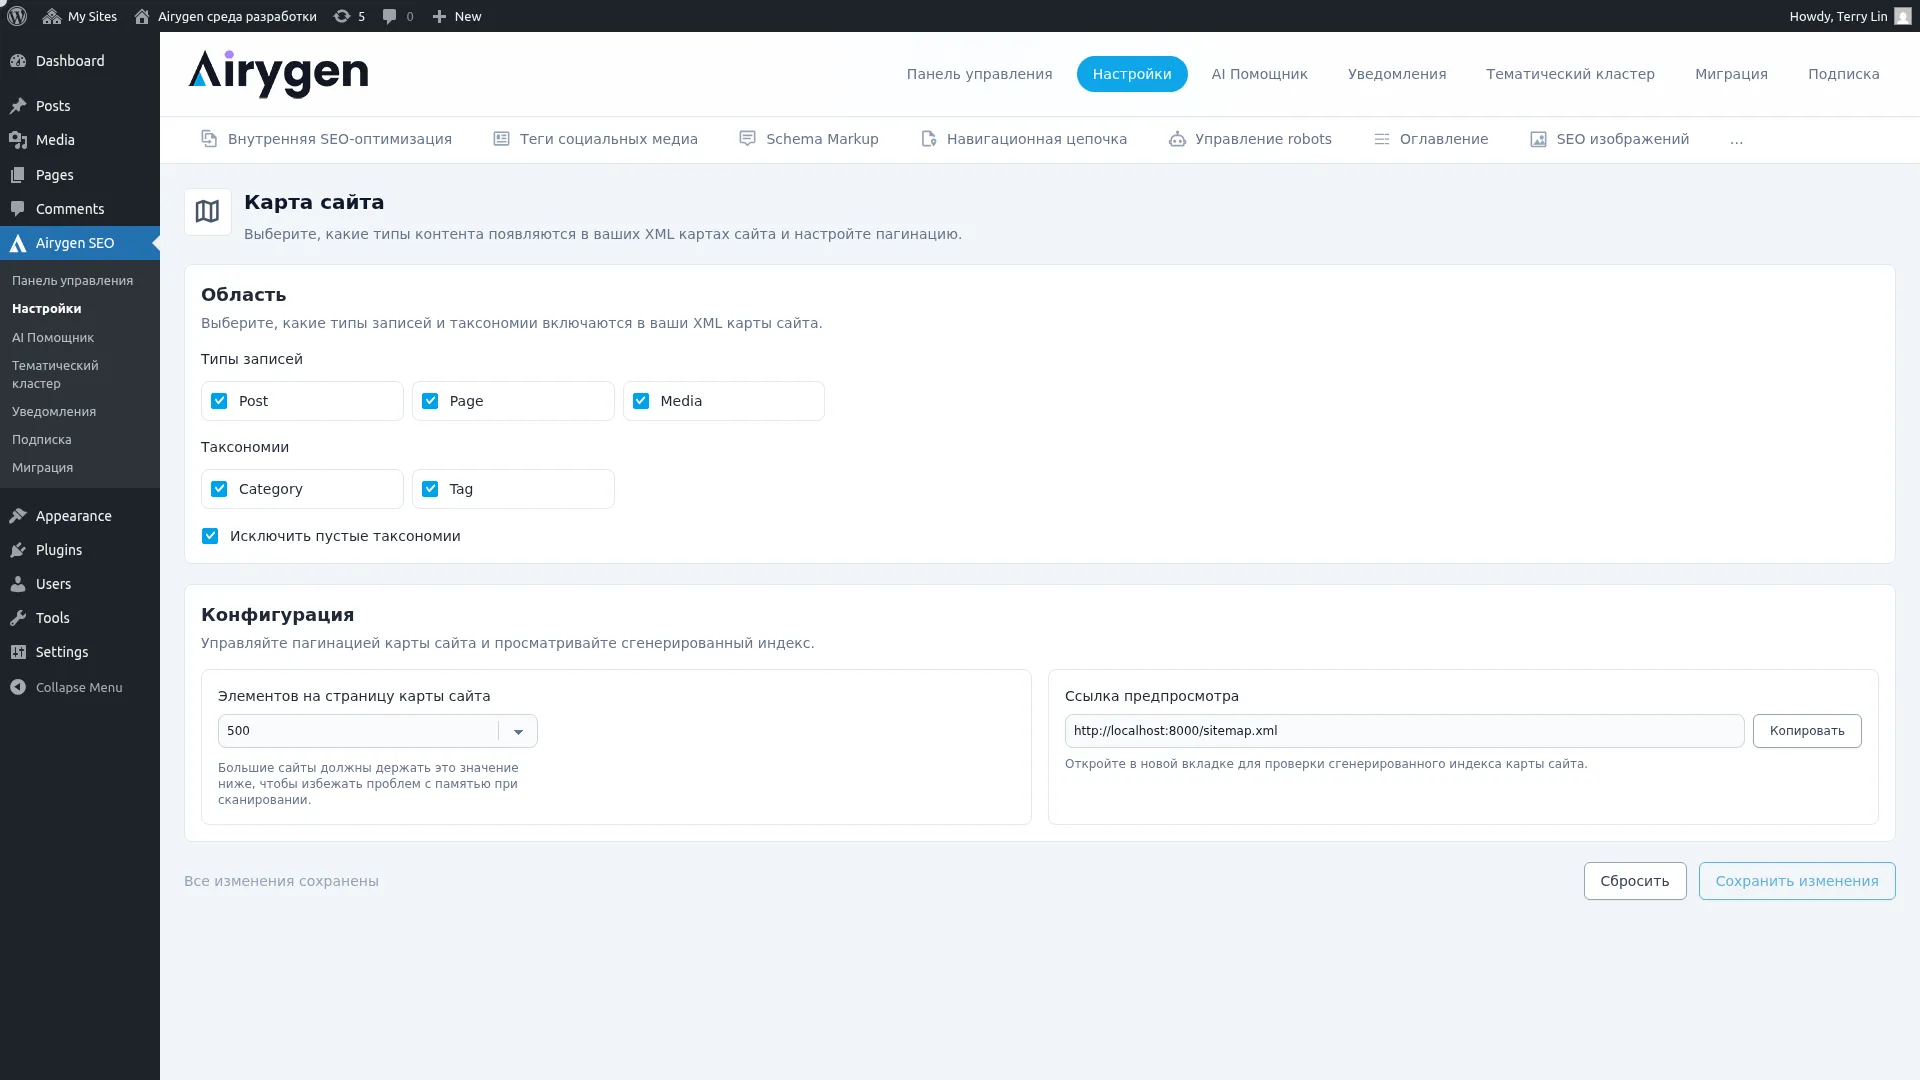Click the sitemap preview URL field
This screenshot has width=1920, height=1080.
tap(1404, 731)
